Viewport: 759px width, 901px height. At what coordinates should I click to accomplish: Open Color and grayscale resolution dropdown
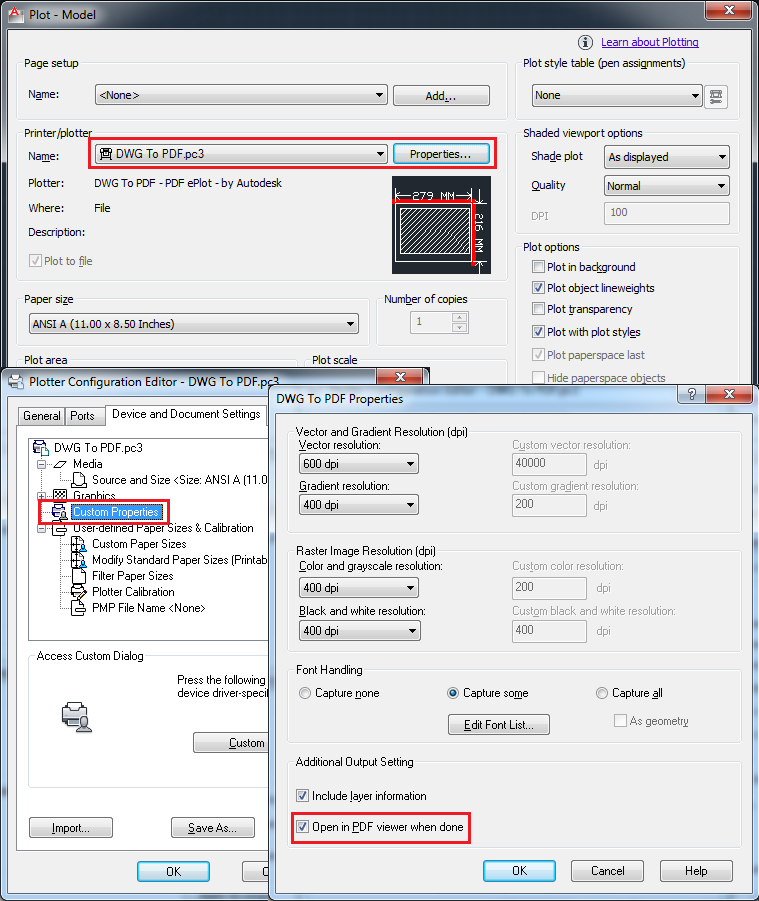(359, 588)
